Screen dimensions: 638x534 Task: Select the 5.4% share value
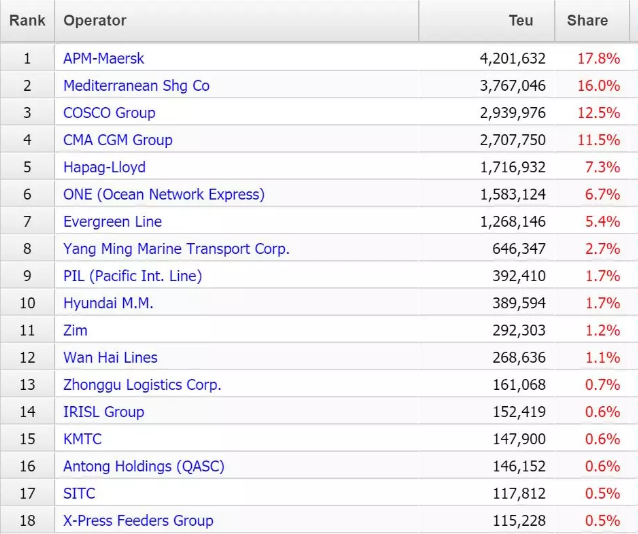[x=603, y=222]
